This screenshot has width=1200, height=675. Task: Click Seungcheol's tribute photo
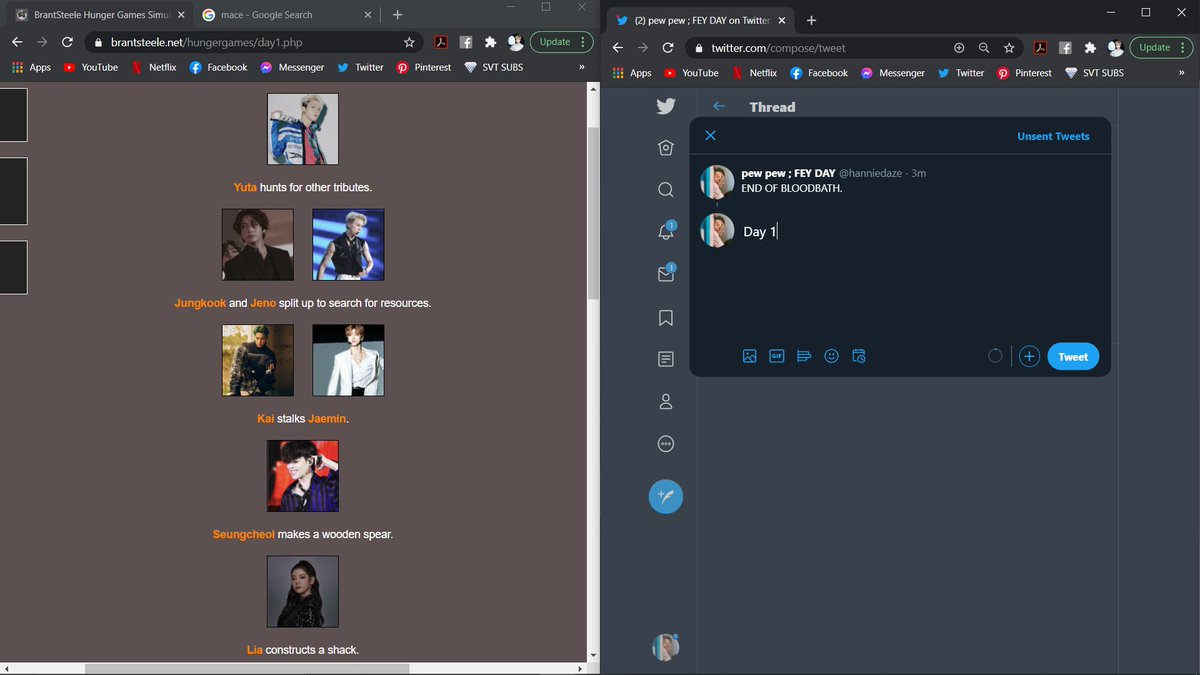(x=303, y=476)
